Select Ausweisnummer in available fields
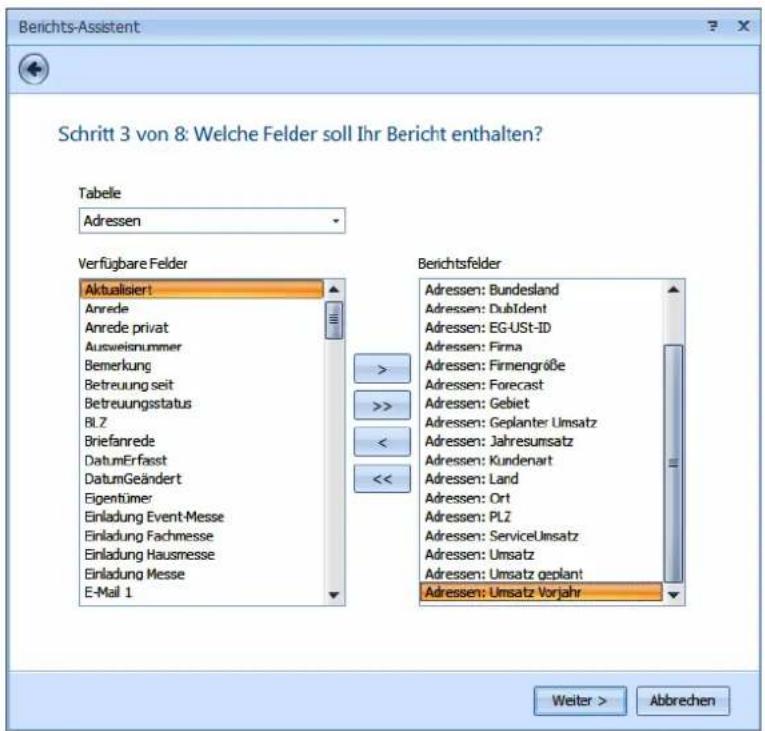The image size is (765, 731). [201, 346]
